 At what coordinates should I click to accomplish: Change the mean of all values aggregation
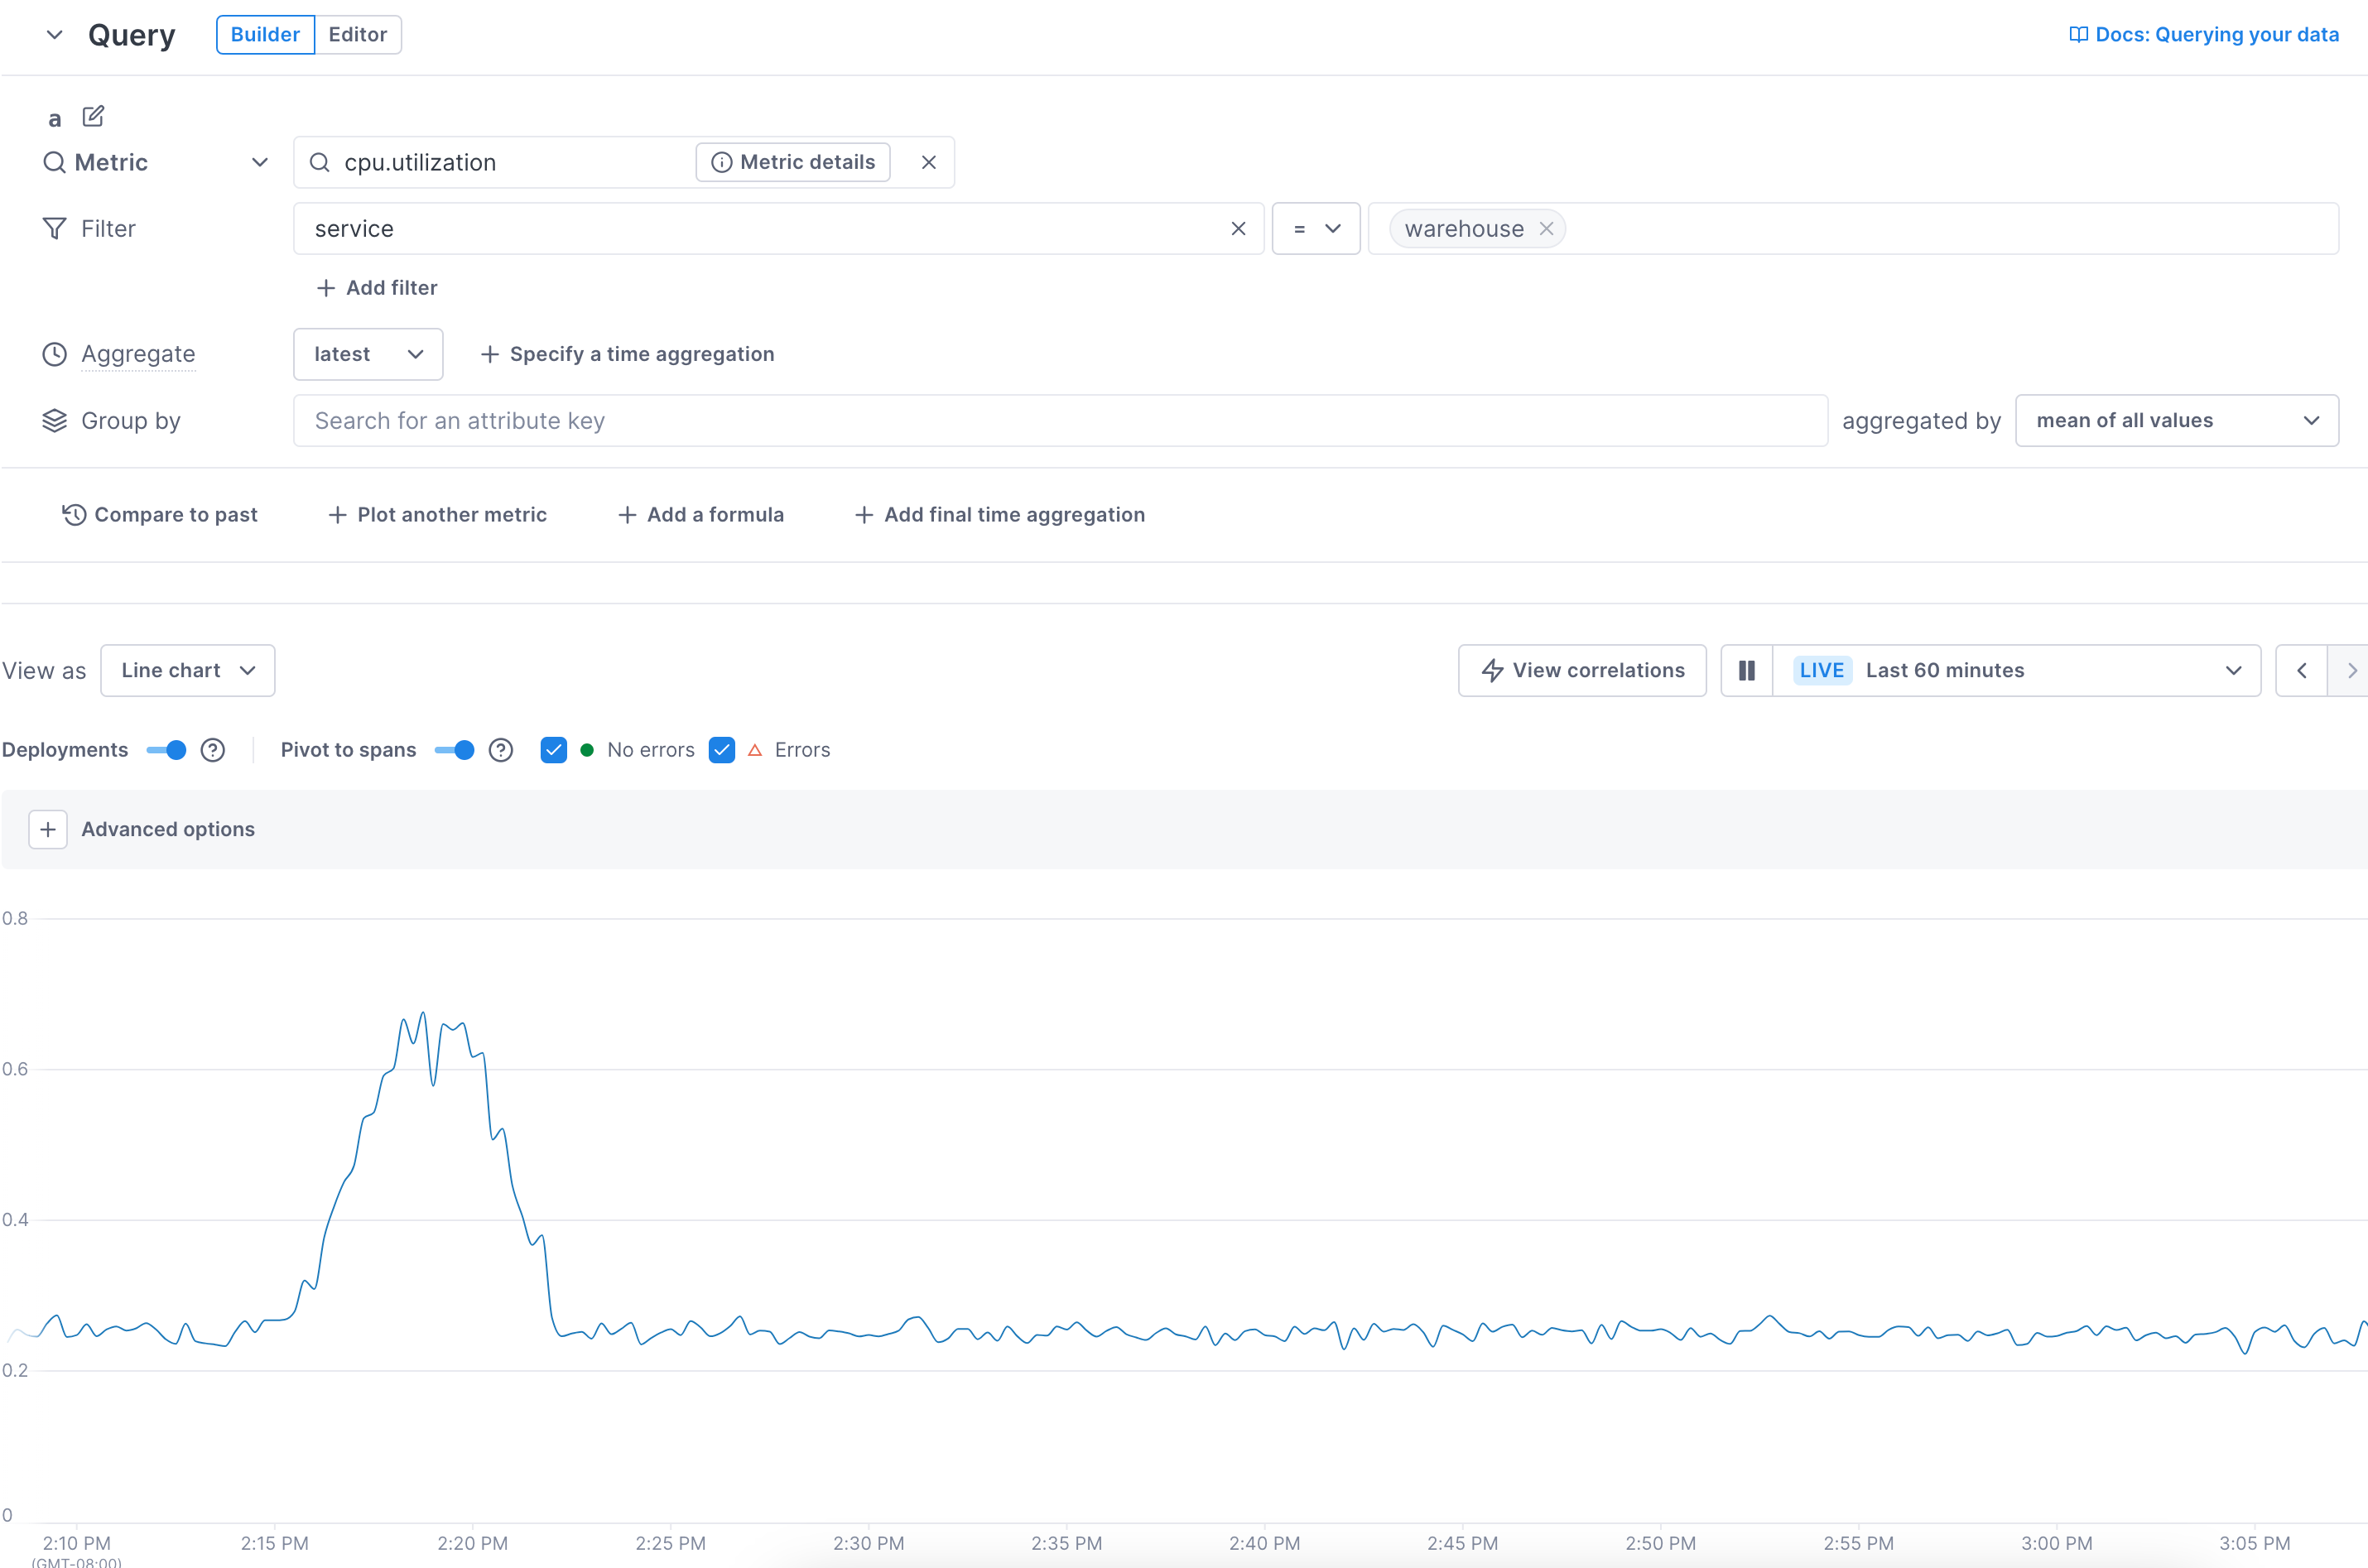[2176, 420]
